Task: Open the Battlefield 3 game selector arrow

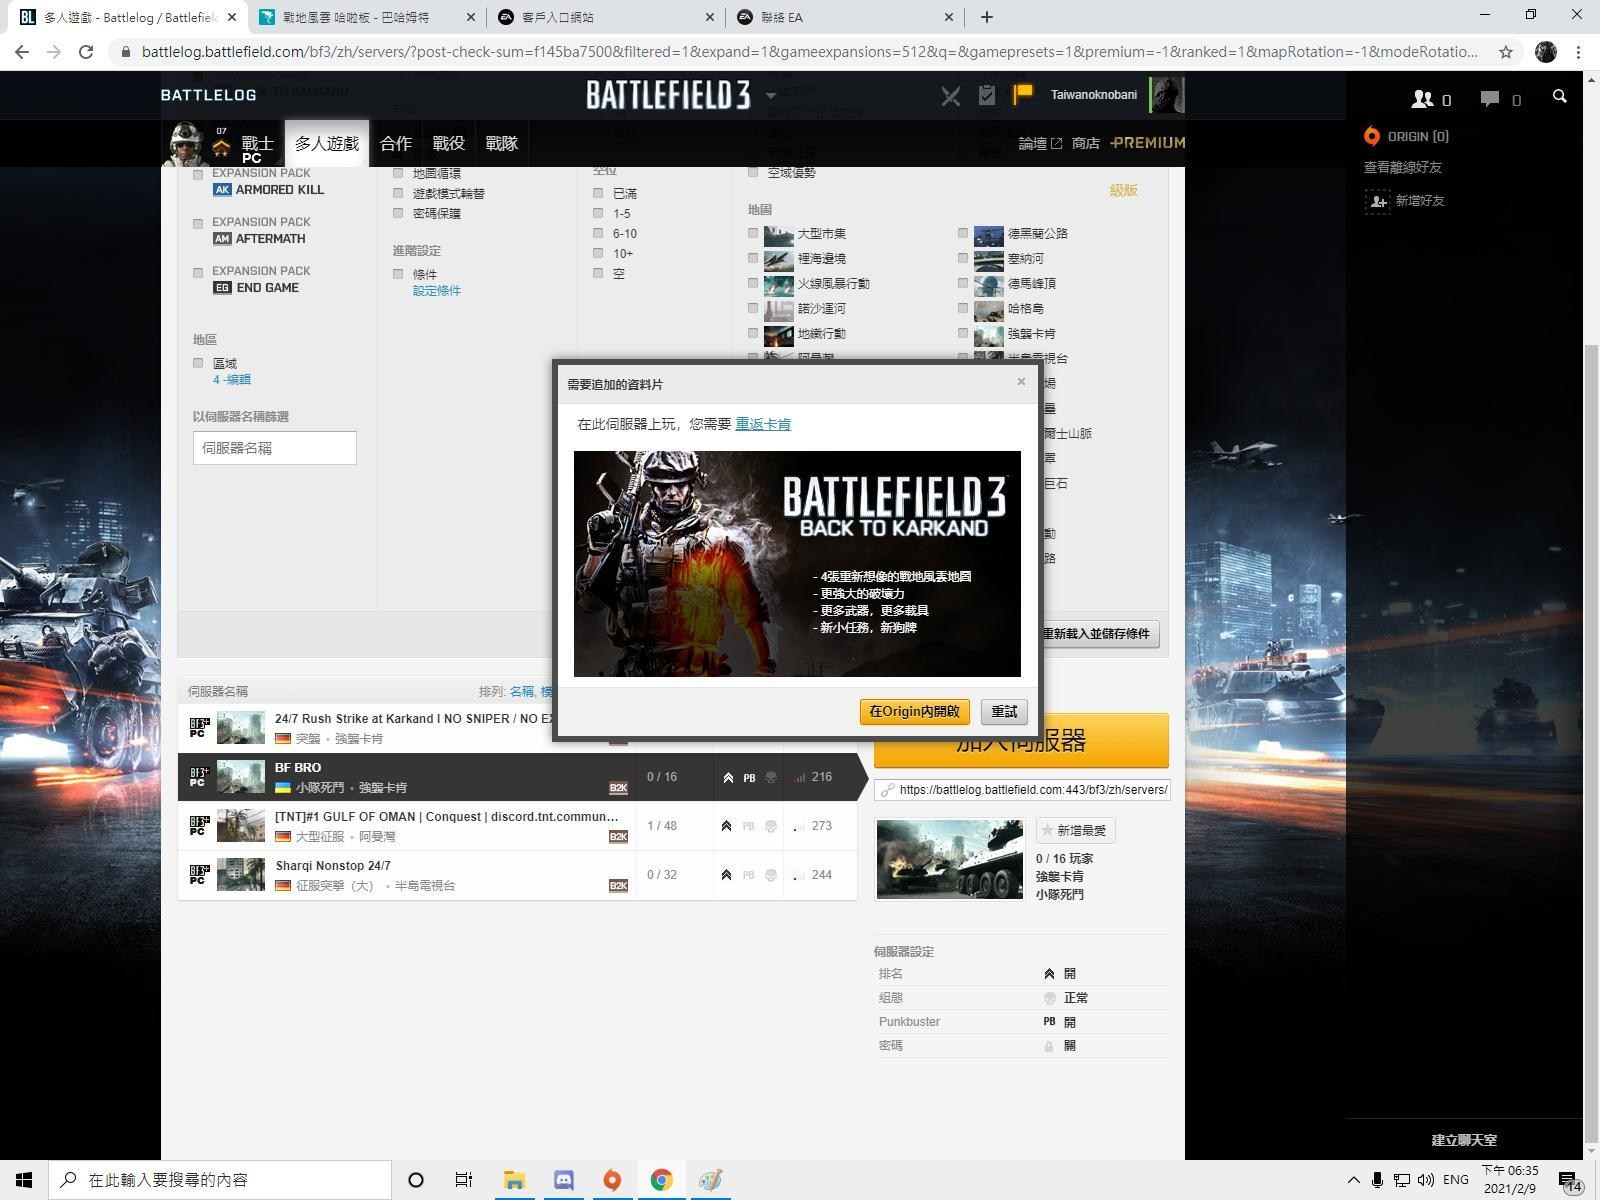Action: tap(771, 96)
